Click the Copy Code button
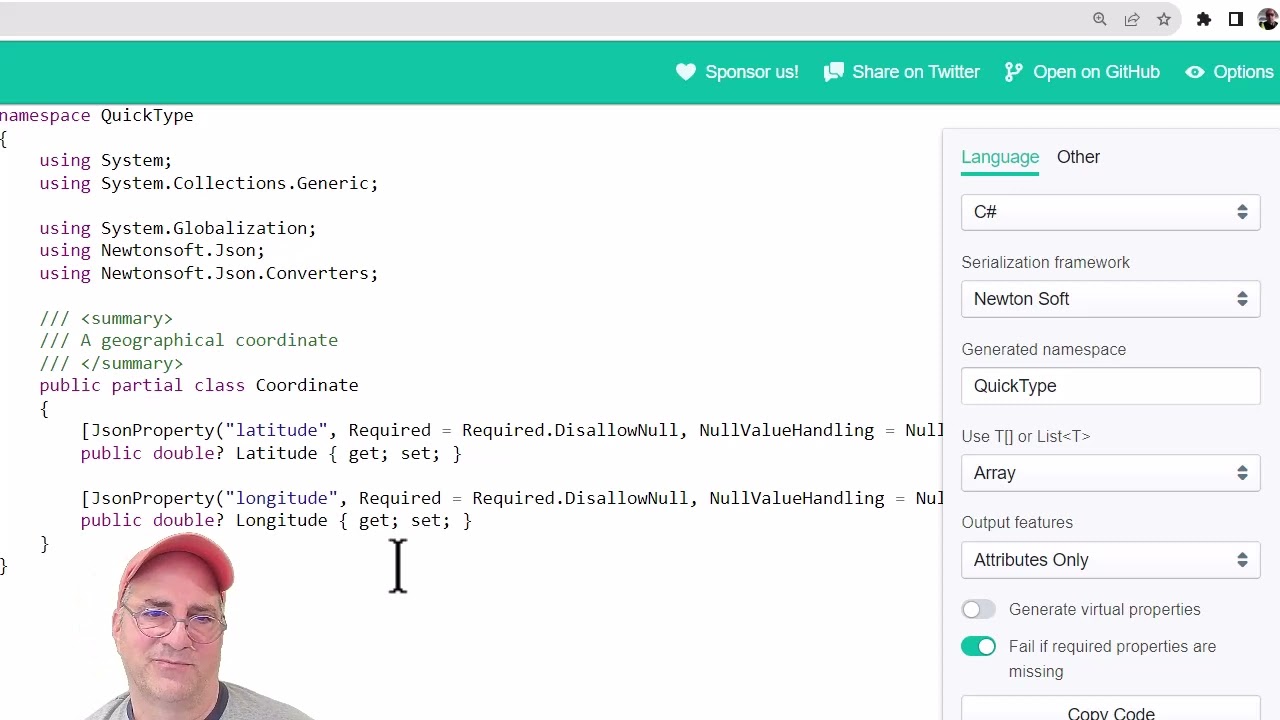The width and height of the screenshot is (1280, 720). [x=1110, y=710]
